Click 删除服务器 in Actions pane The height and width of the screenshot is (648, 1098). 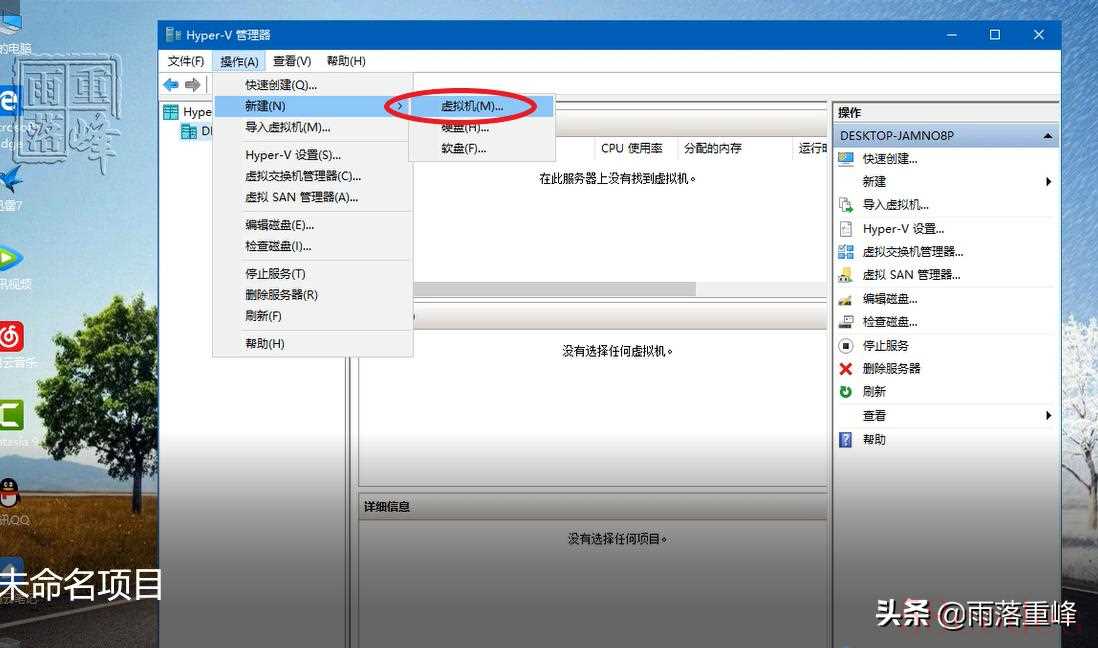point(891,368)
